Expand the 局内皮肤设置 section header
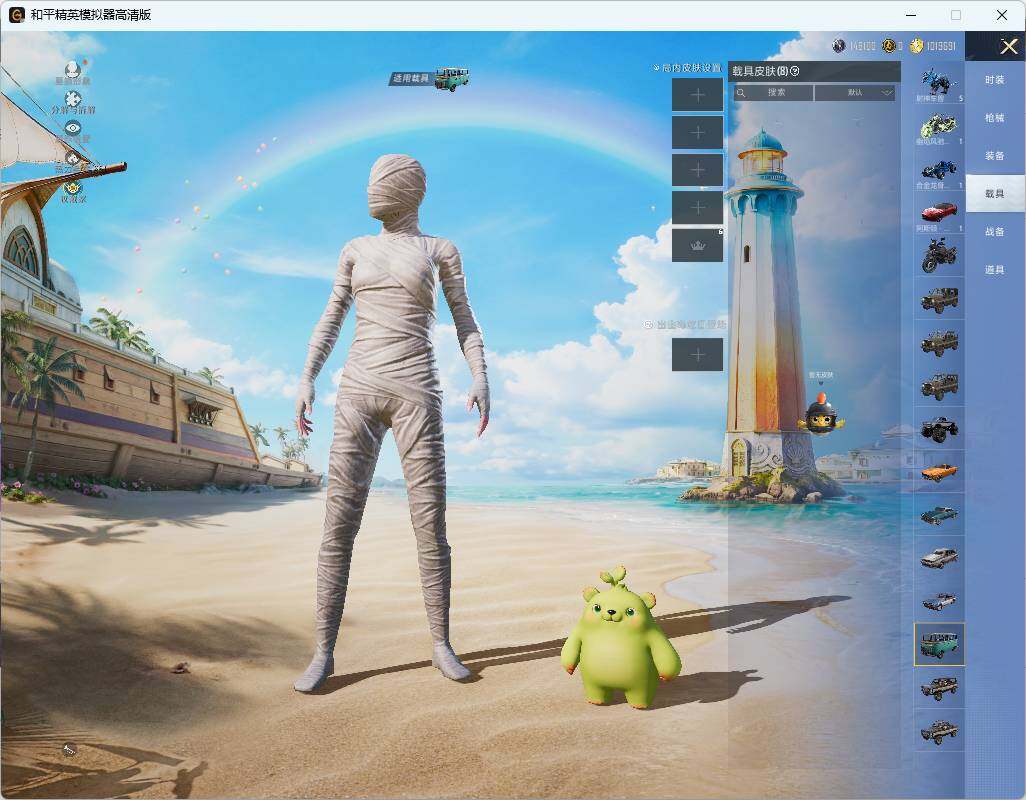1026x800 pixels. 687,67
